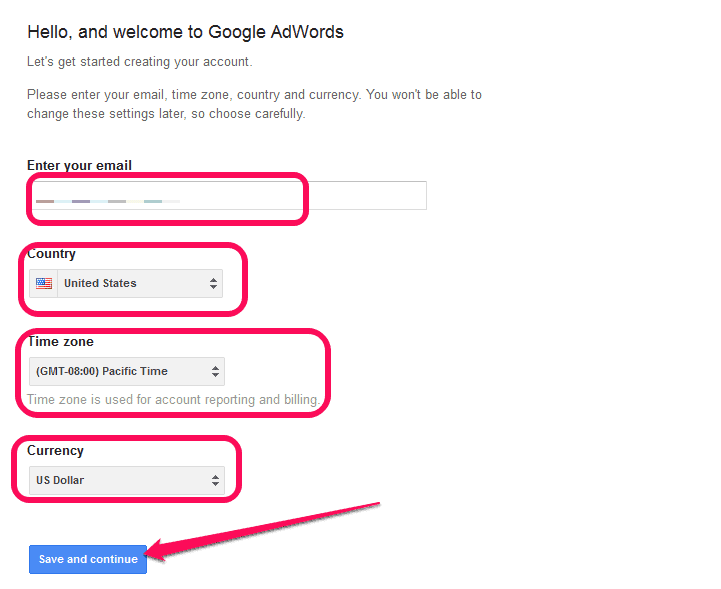Select the United States country text
The image size is (721, 589).
point(100,283)
